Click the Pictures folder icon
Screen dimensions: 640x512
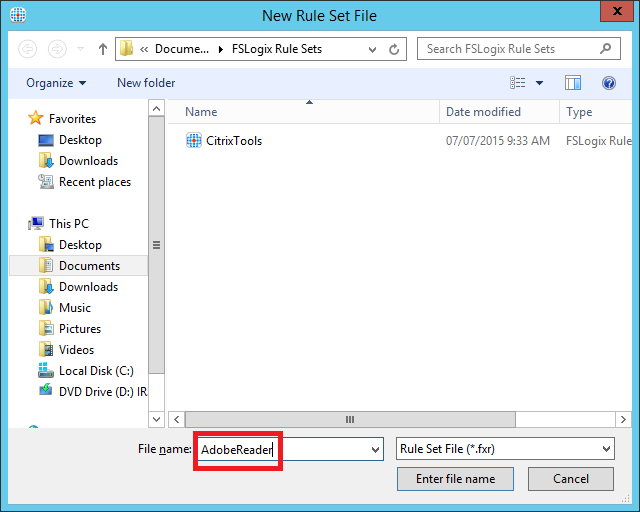(46, 328)
